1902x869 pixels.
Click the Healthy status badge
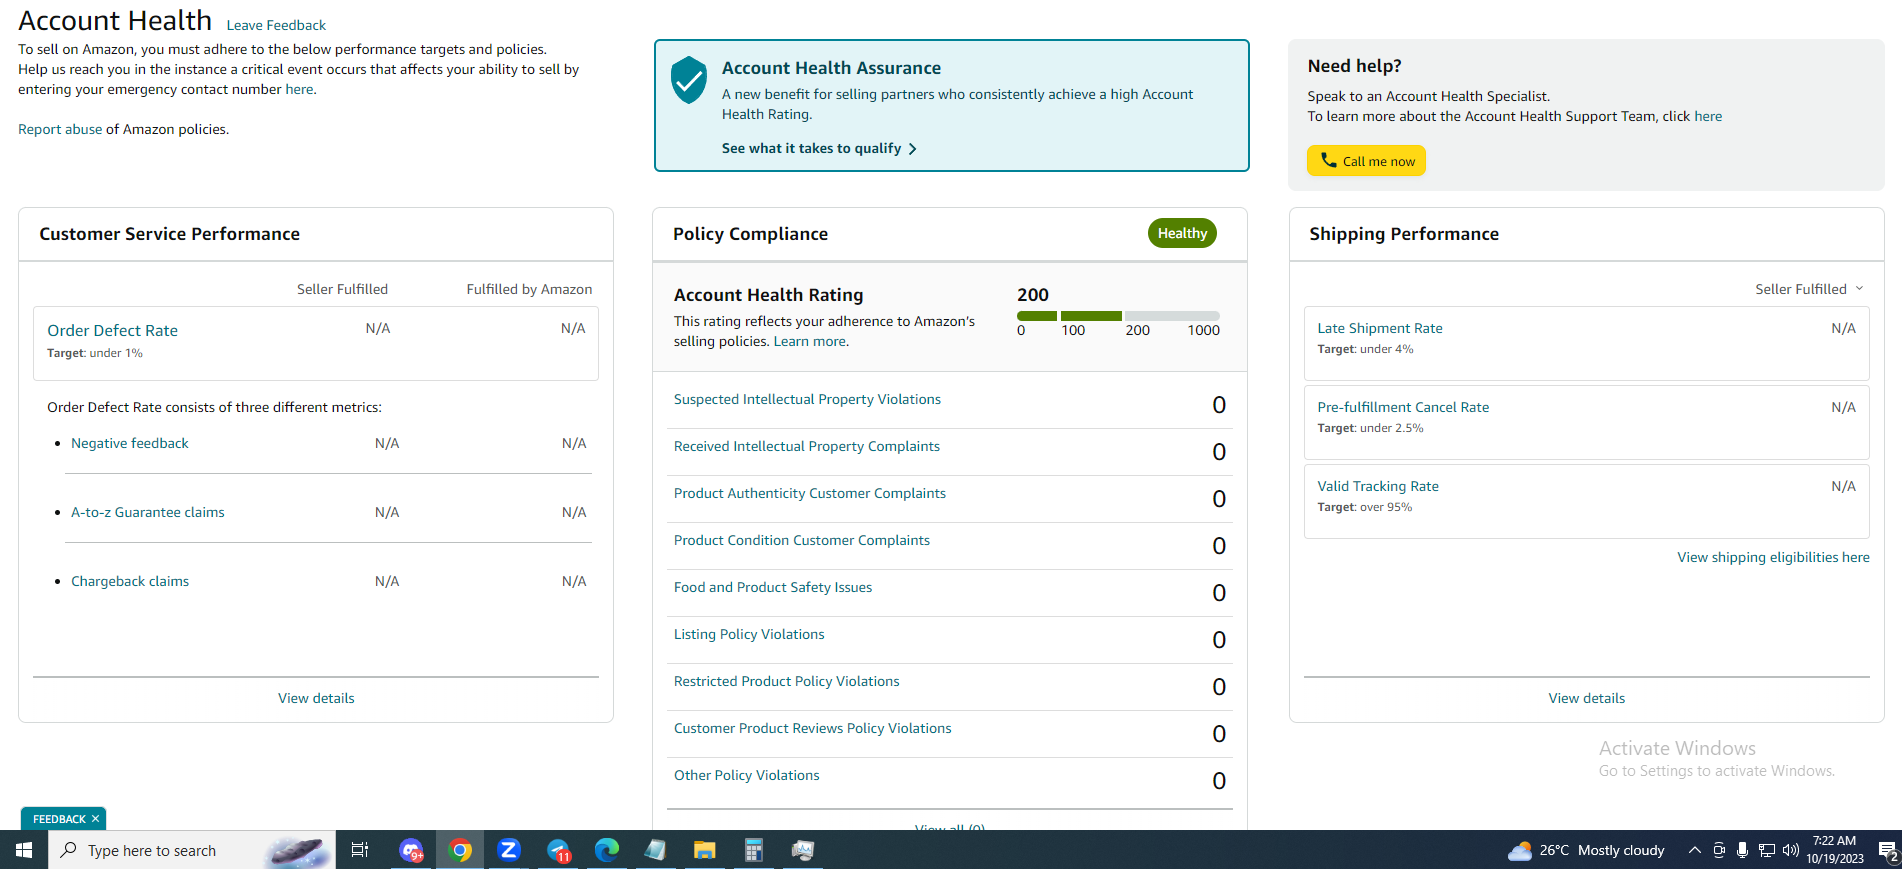point(1182,233)
